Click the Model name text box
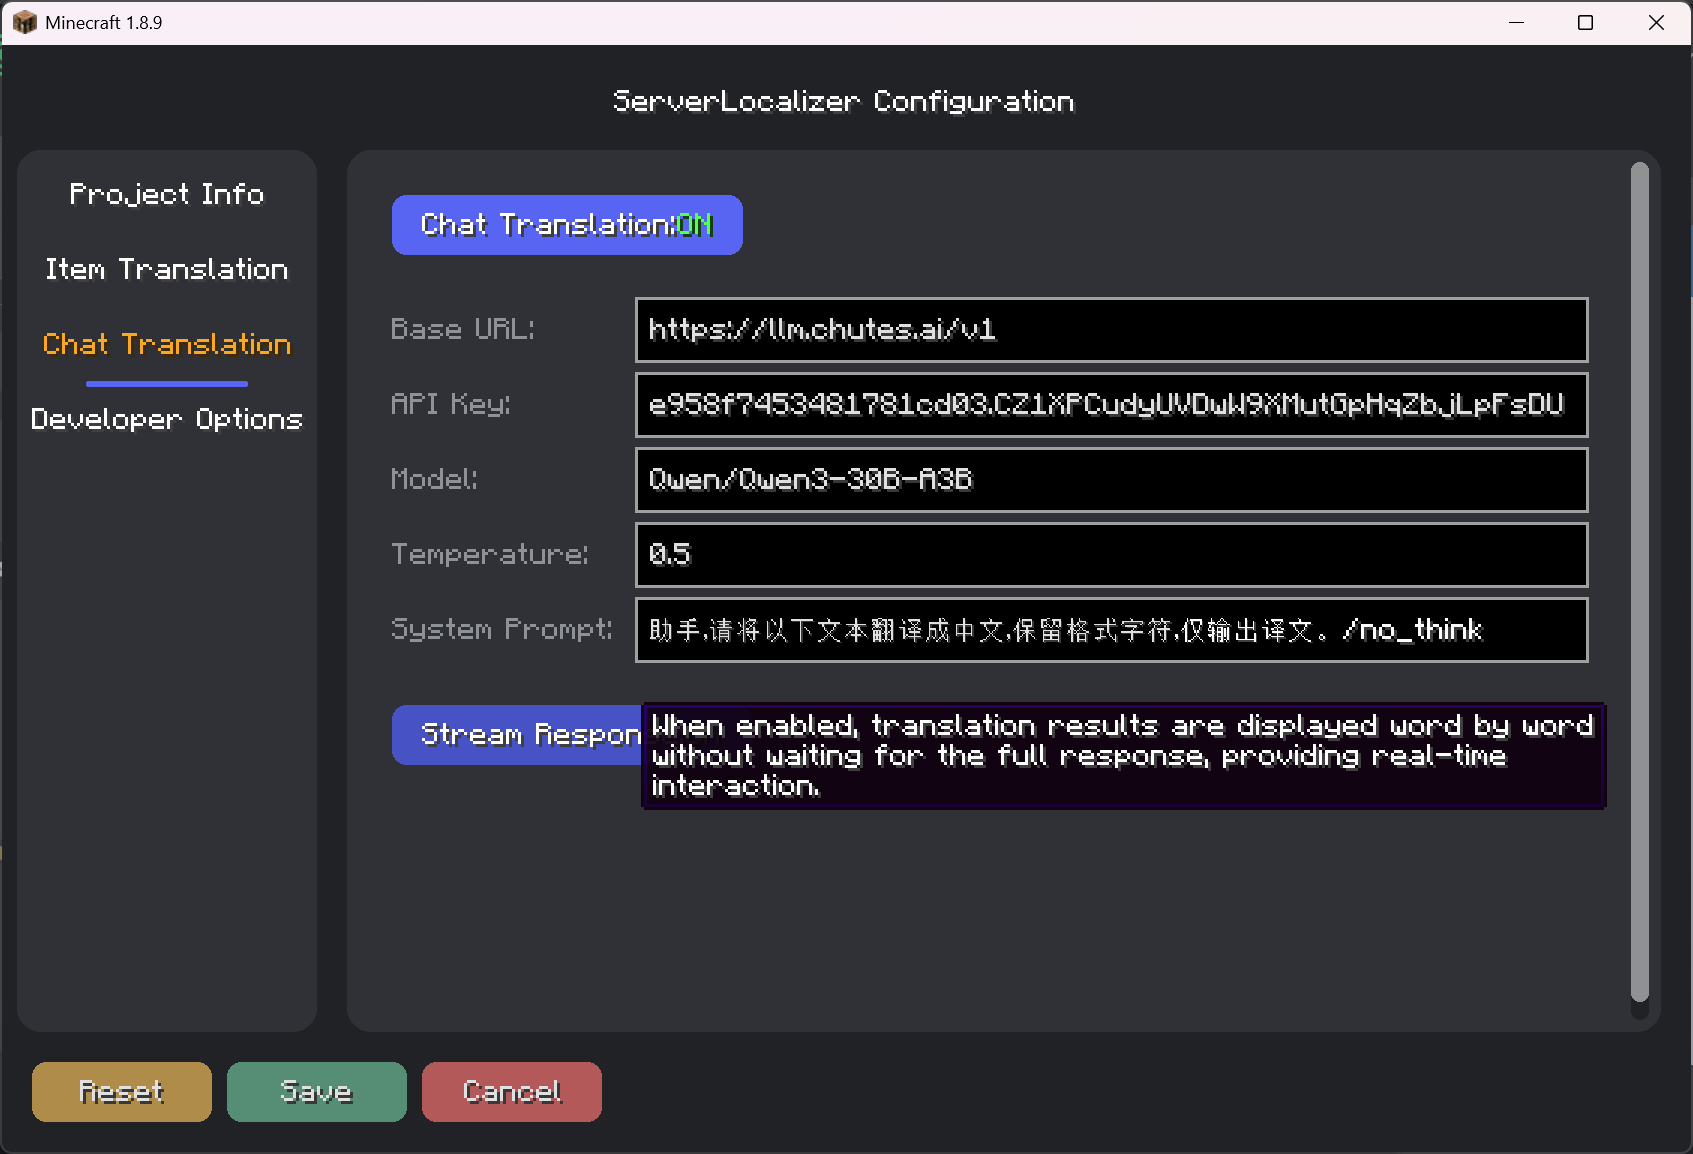 [x=1111, y=480]
